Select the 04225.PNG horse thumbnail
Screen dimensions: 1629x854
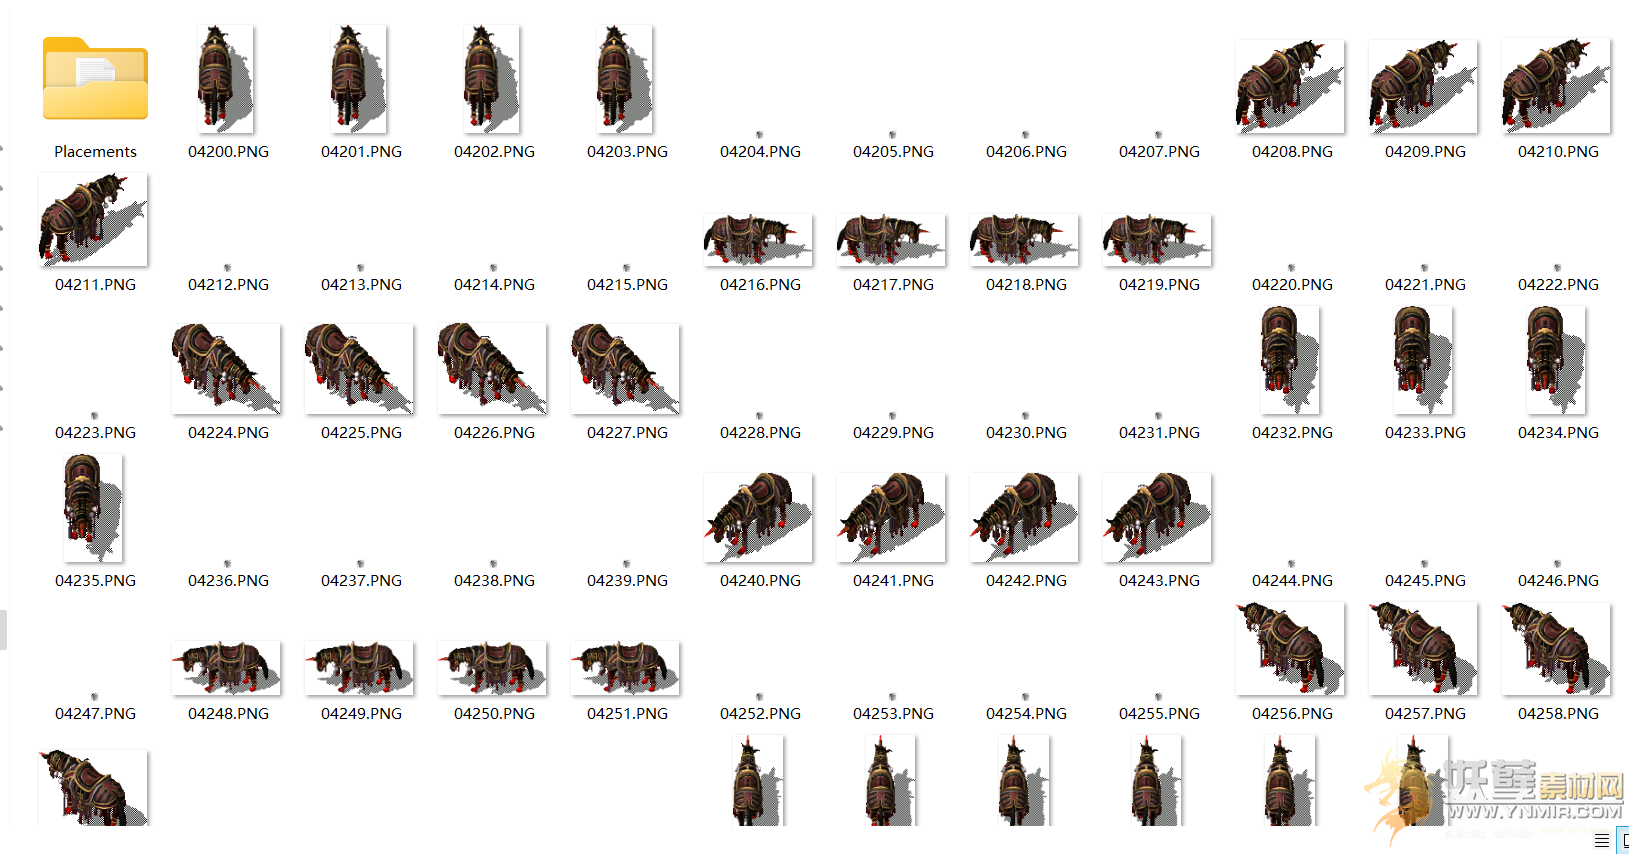pos(359,369)
